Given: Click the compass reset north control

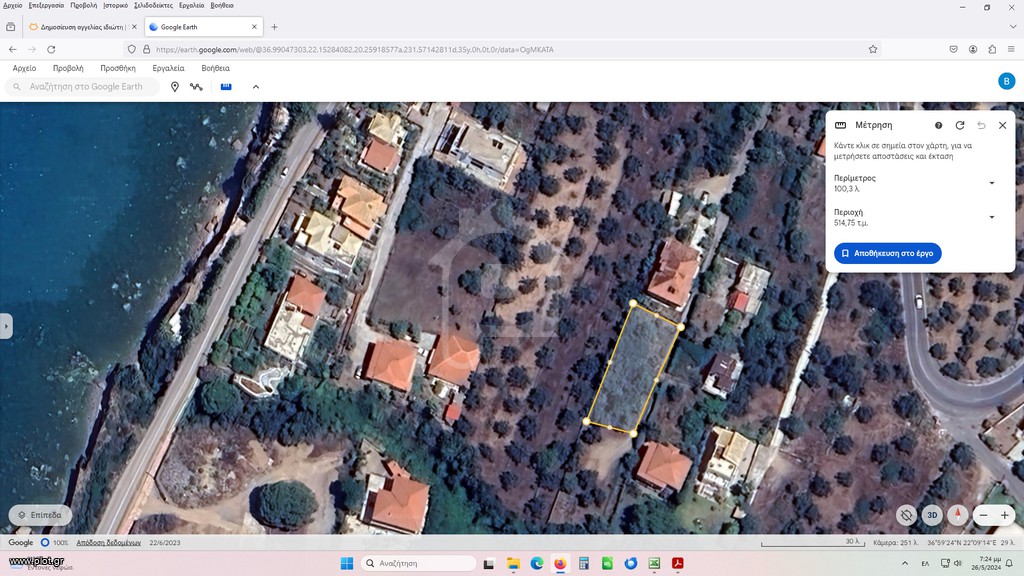Looking at the screenshot, I should pyautogui.click(x=957, y=515).
